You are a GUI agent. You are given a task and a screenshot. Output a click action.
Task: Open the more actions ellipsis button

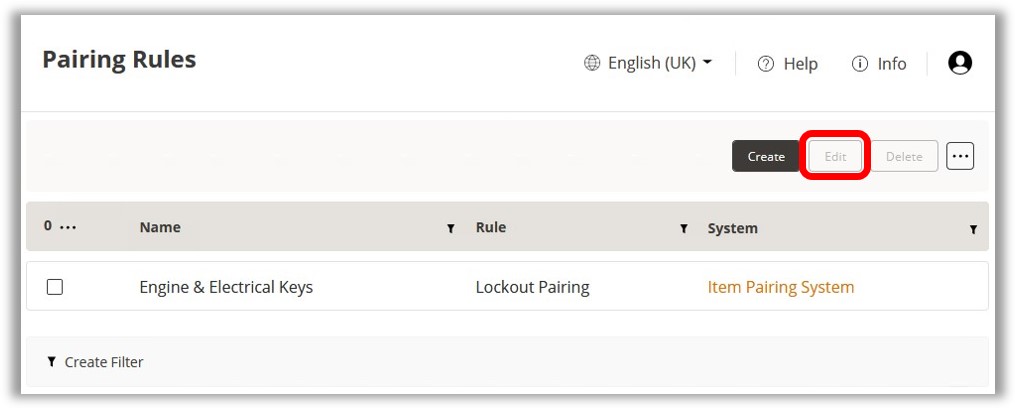(x=960, y=156)
